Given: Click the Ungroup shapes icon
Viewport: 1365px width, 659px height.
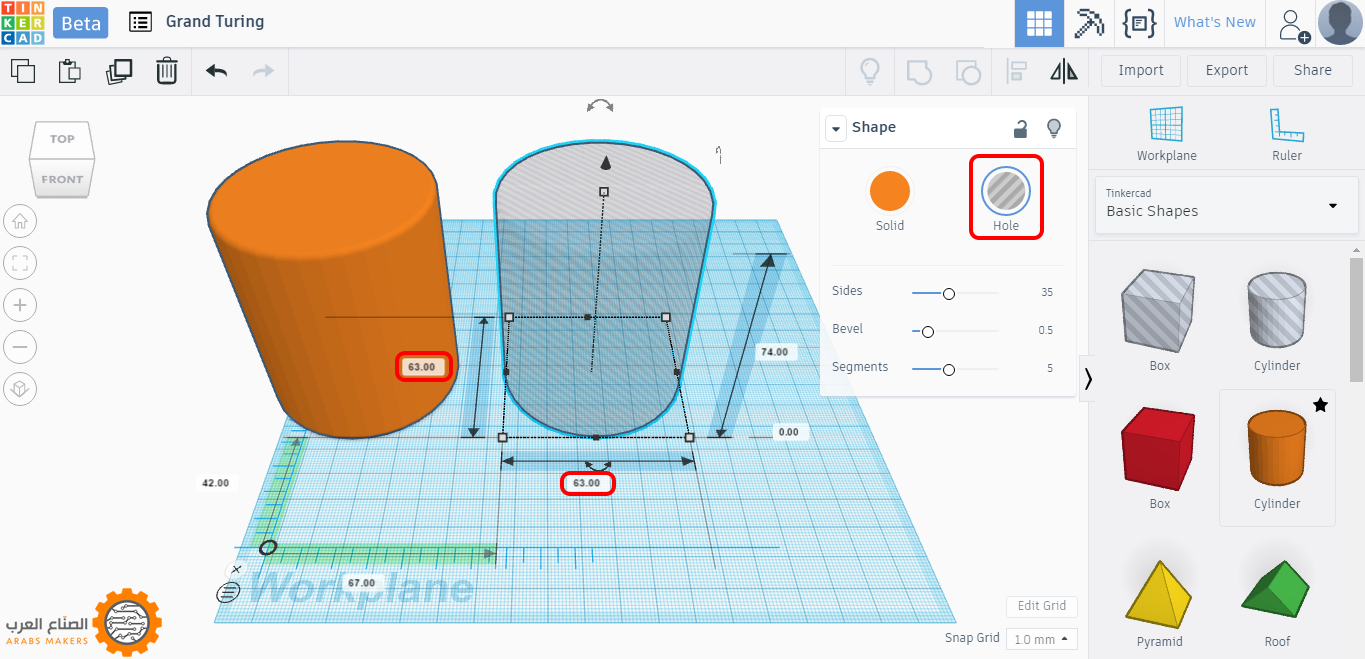Looking at the screenshot, I should pyautogui.click(x=968, y=71).
